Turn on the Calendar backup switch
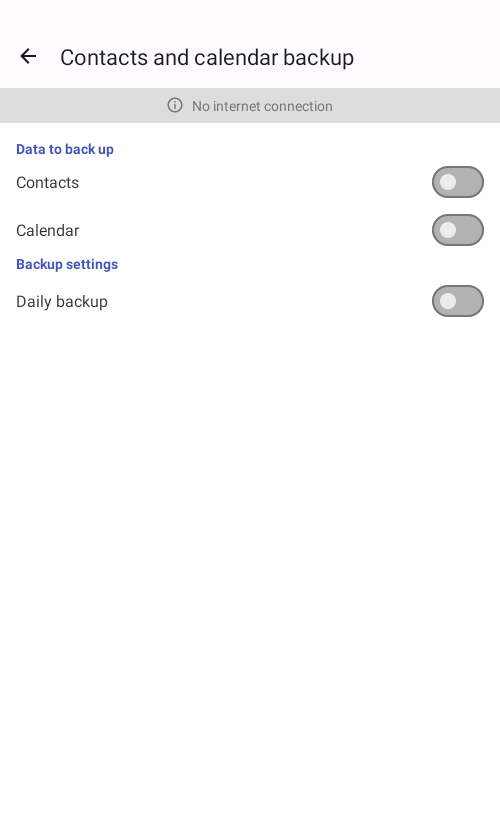The width and height of the screenshot is (500, 833). tap(457, 230)
